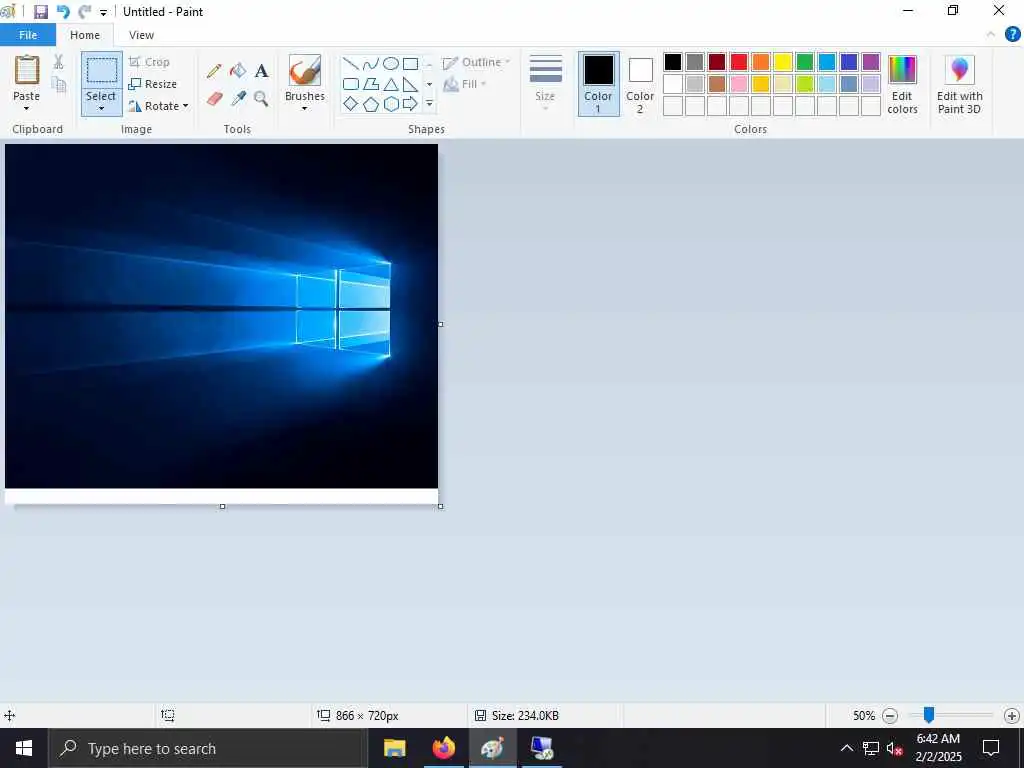
Task: Pick the red color swatch
Action: click(739, 62)
